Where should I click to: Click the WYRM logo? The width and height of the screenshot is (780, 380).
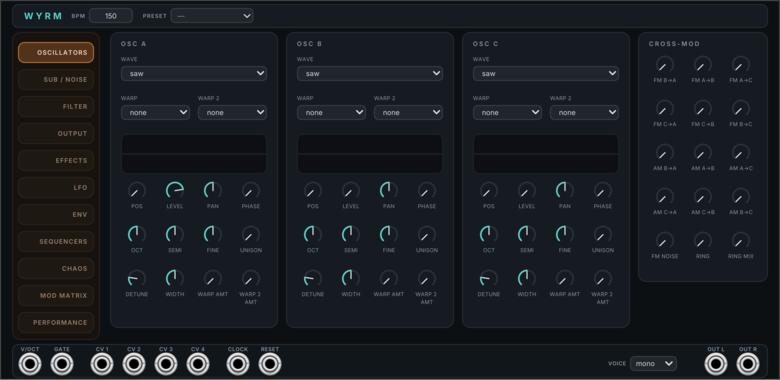click(x=43, y=16)
